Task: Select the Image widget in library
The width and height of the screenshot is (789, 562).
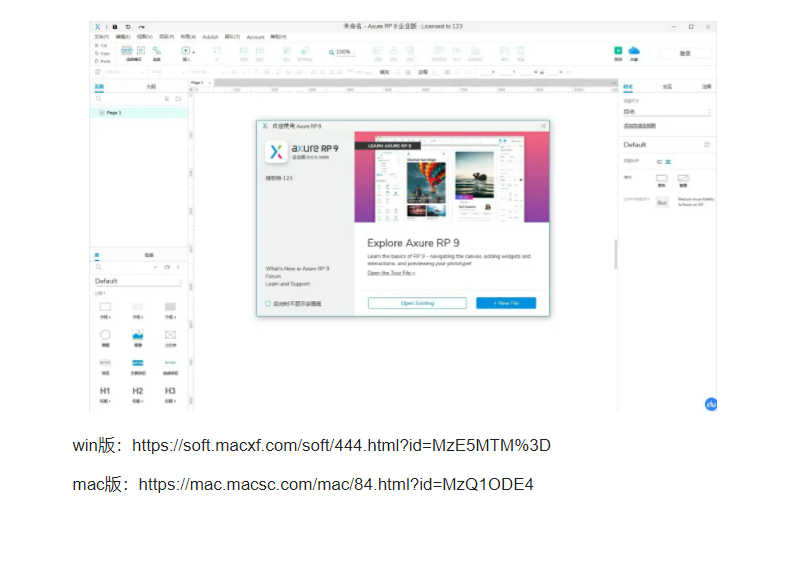Action: coord(138,338)
